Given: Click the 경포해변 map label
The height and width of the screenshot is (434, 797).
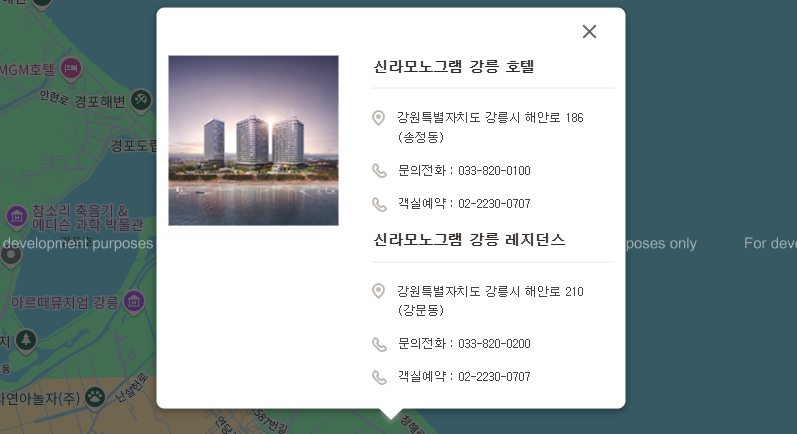Looking at the screenshot, I should pyautogui.click(x=100, y=102).
